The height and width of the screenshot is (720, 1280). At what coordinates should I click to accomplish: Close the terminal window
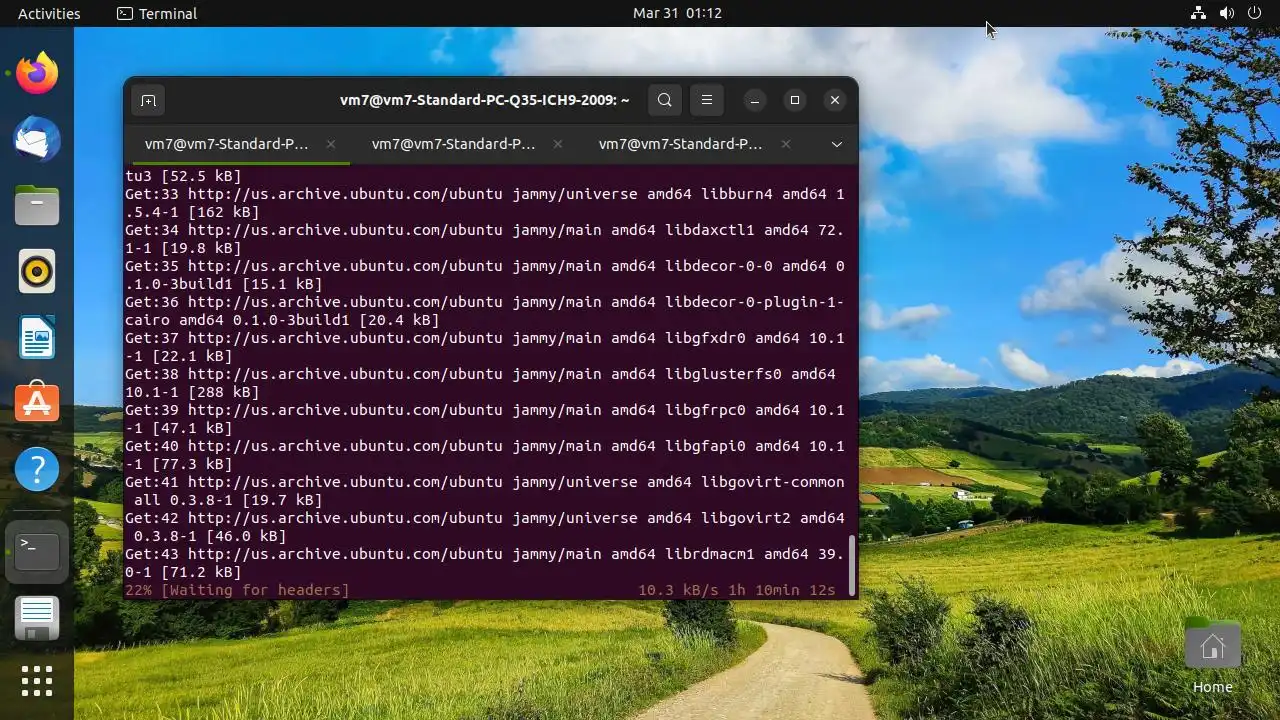[835, 100]
